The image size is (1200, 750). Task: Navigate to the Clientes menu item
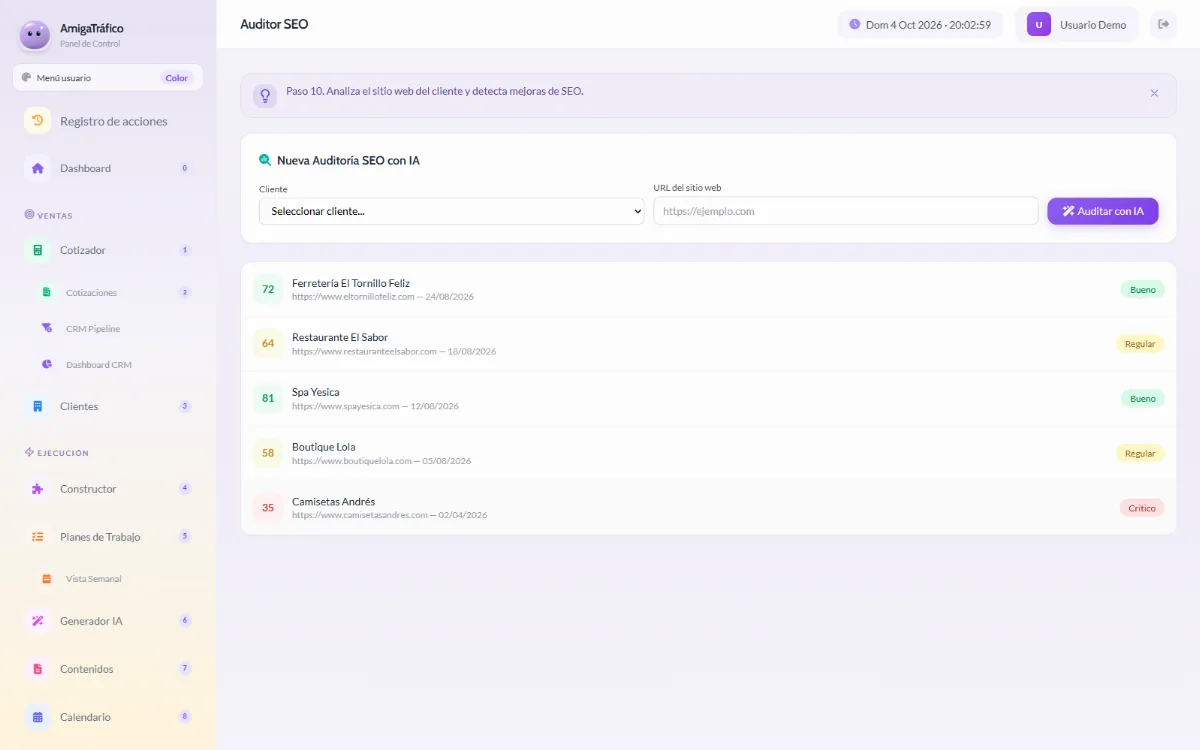pyautogui.click(x=108, y=406)
